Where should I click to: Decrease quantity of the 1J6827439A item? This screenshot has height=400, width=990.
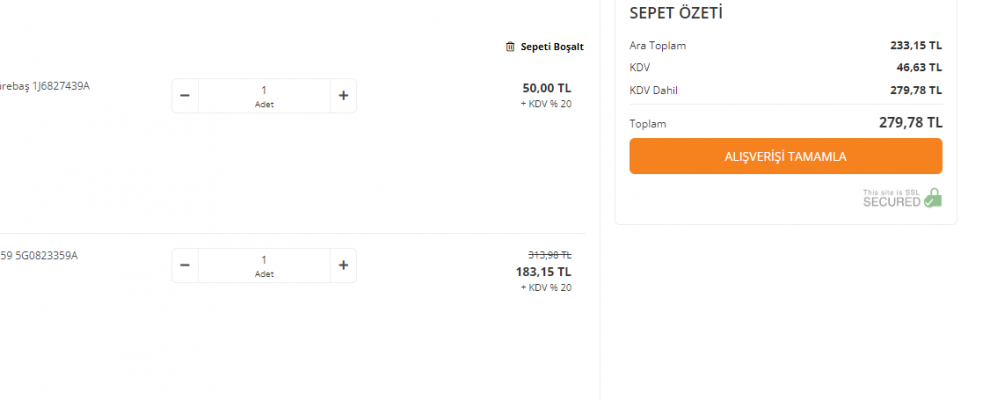pyautogui.click(x=185, y=96)
